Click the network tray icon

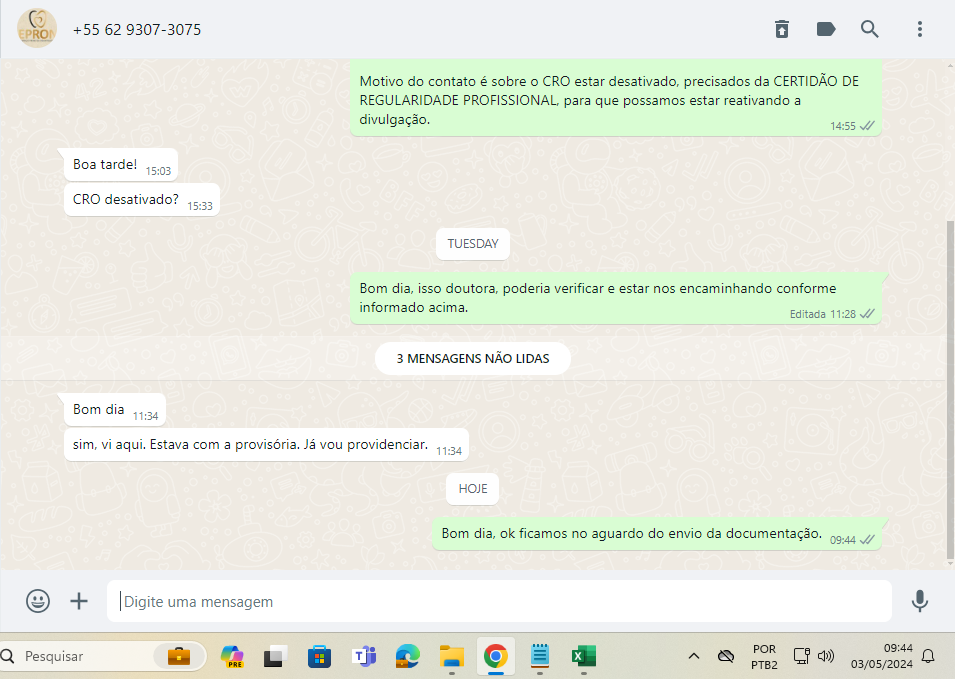coord(802,656)
